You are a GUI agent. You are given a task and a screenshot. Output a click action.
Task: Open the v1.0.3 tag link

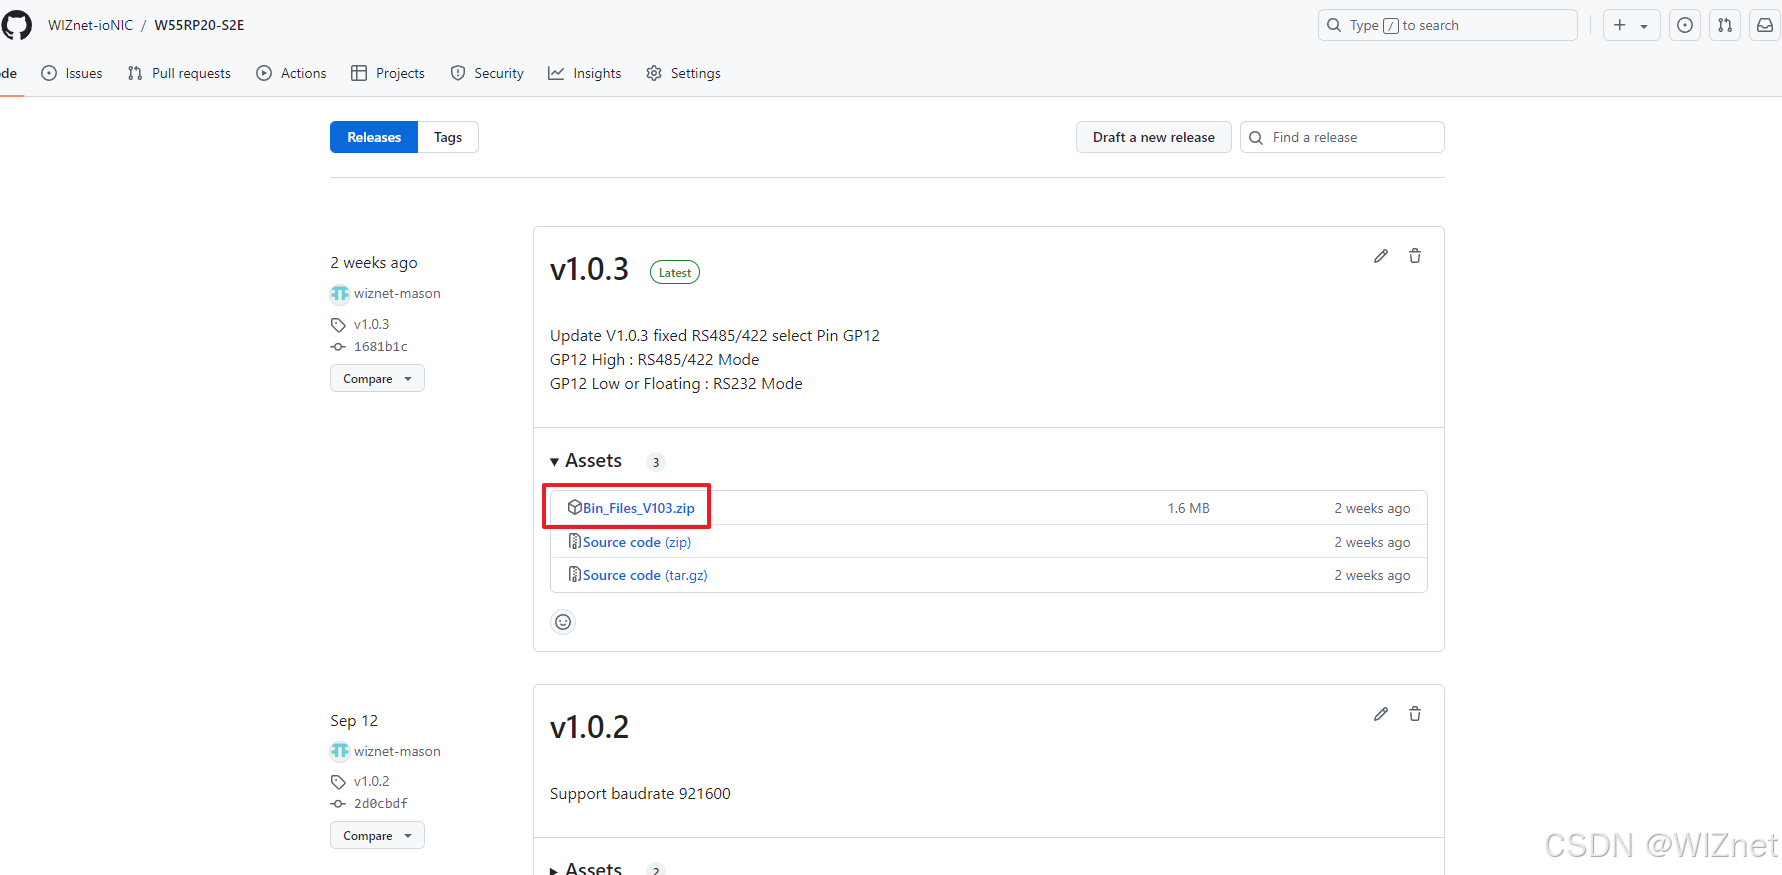[x=371, y=324]
